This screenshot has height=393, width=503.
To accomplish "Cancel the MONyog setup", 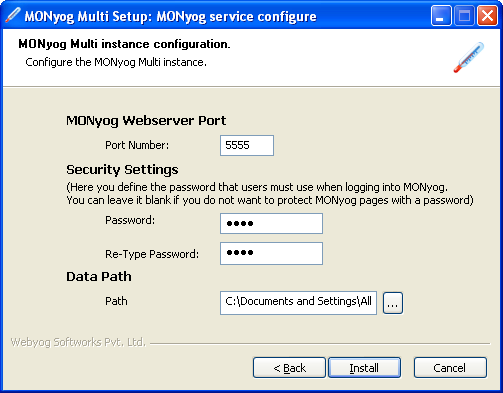I will point(450,368).
